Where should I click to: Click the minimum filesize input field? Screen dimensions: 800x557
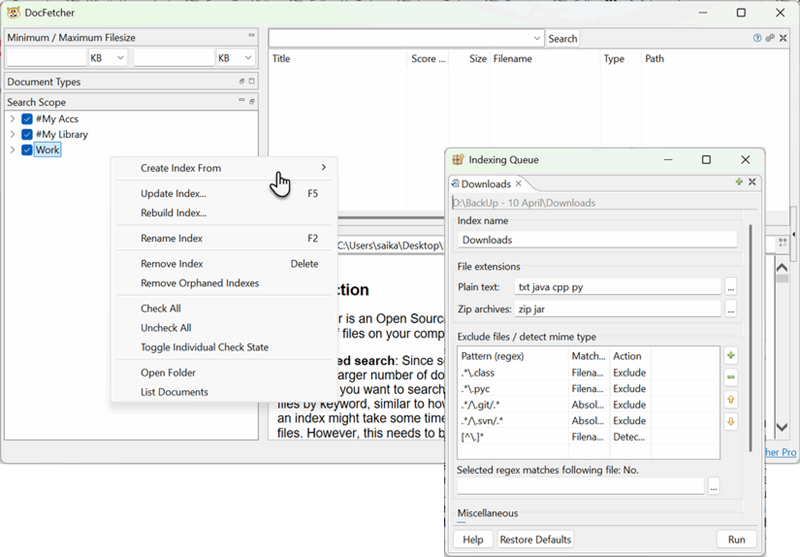[46, 58]
